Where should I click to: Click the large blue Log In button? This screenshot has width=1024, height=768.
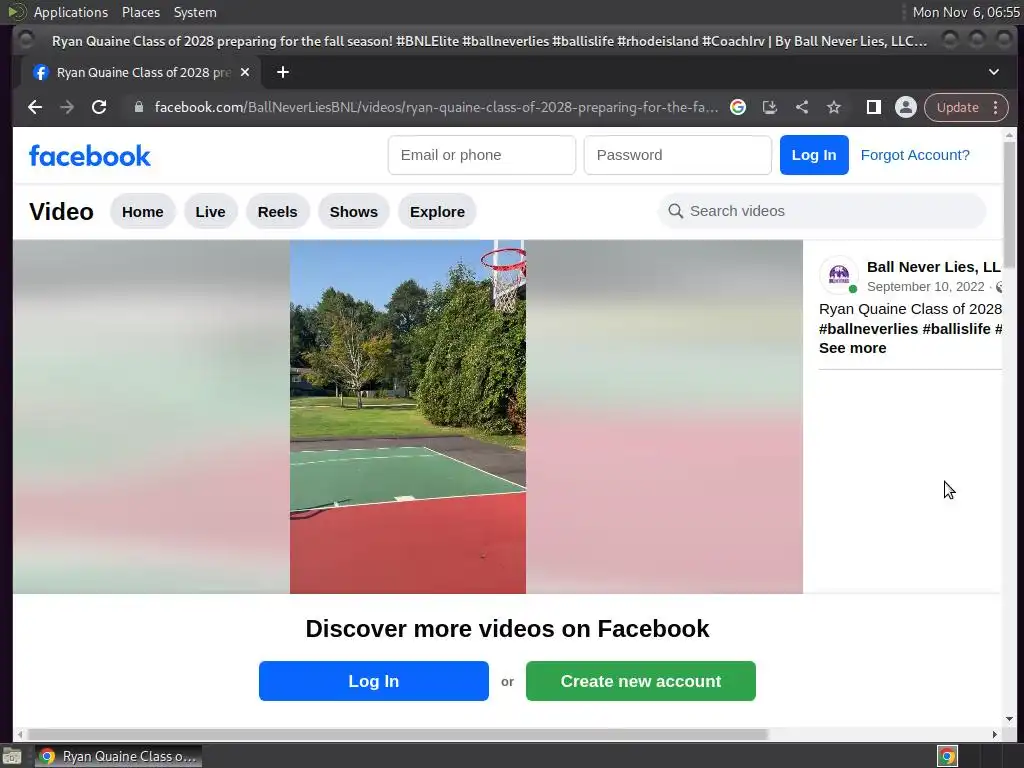click(x=374, y=681)
